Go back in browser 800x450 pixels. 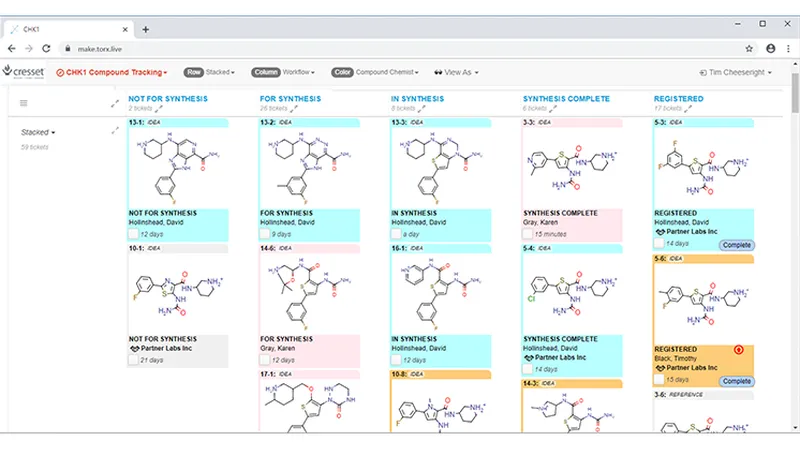(x=12, y=48)
